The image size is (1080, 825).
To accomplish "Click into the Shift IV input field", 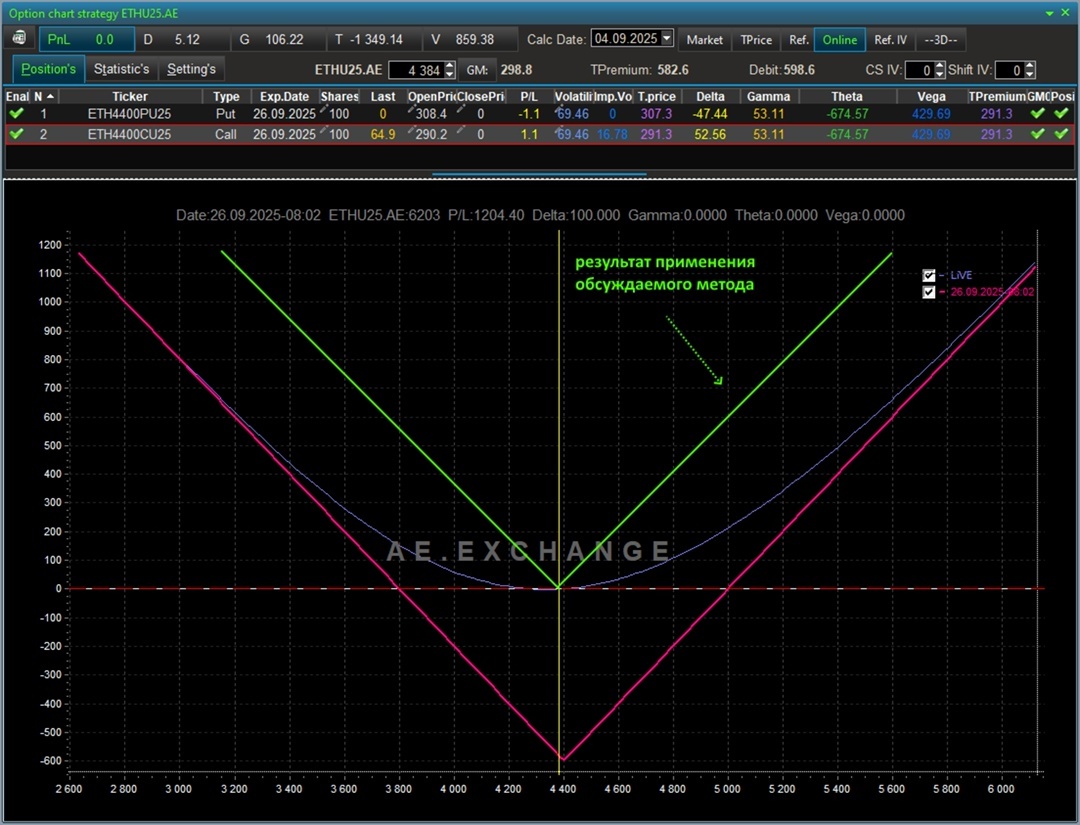I will tap(1010, 70).
